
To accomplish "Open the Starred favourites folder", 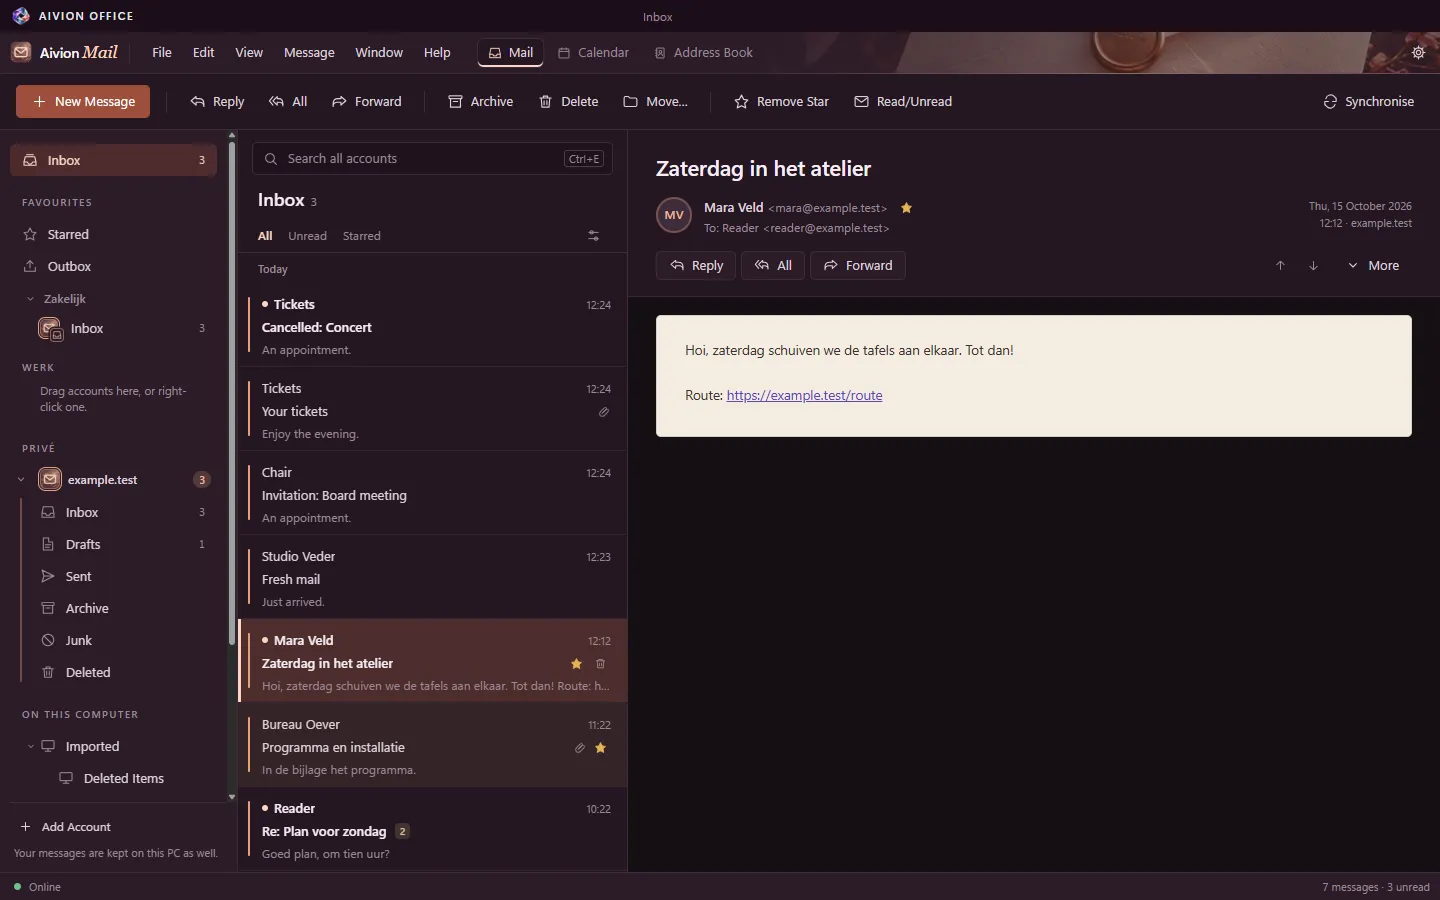I will coord(113,234).
